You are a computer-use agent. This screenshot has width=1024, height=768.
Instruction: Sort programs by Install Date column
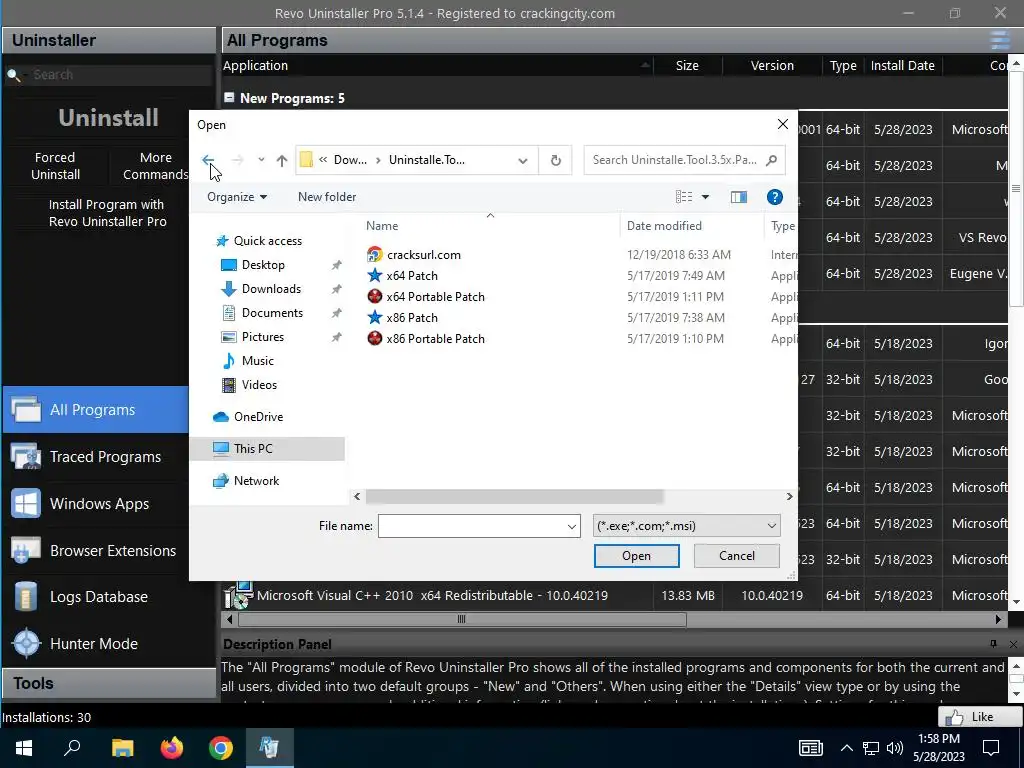903,65
